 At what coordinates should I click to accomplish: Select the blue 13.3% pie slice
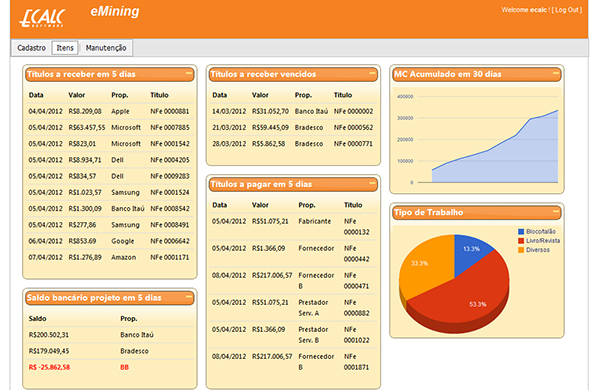pyautogui.click(x=470, y=252)
